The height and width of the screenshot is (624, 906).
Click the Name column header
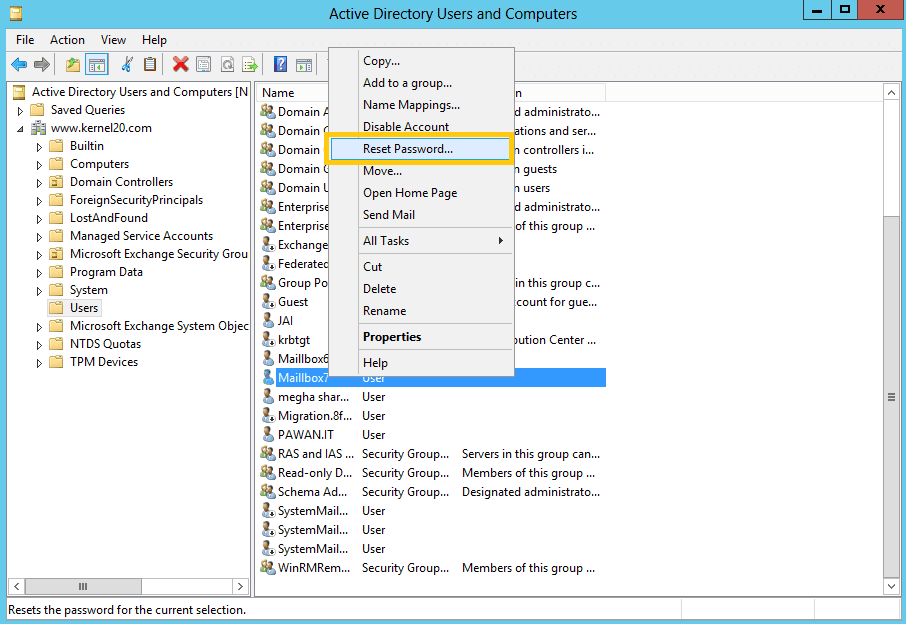pos(294,92)
